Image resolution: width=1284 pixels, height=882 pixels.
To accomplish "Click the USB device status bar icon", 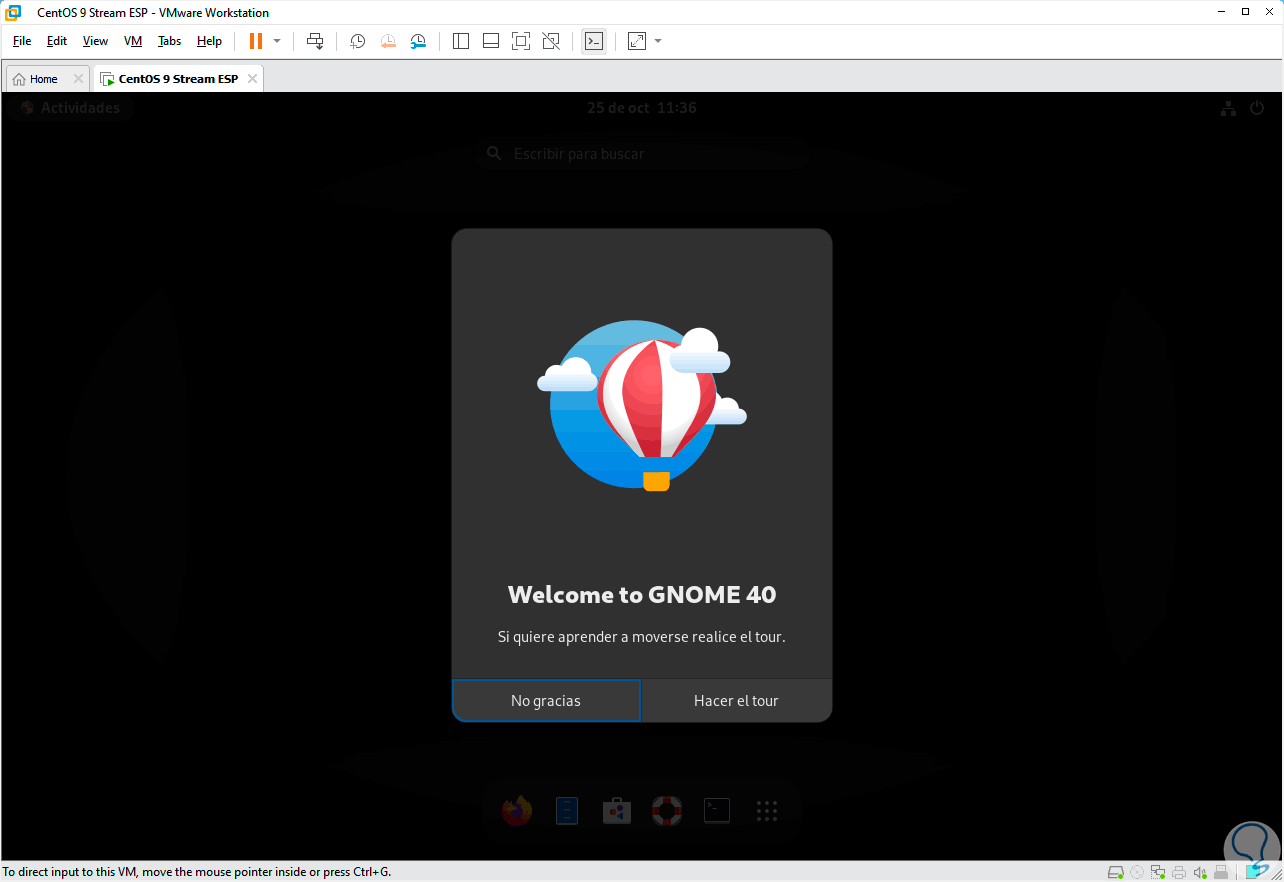I will (1221, 872).
